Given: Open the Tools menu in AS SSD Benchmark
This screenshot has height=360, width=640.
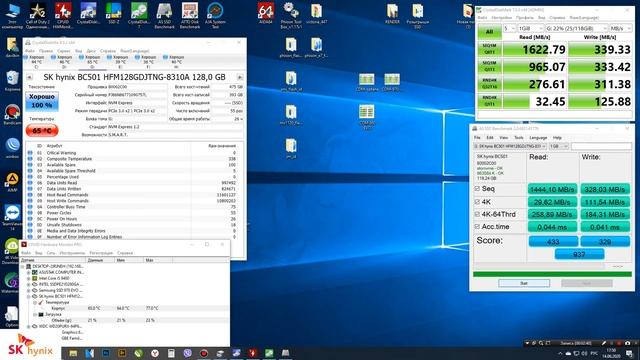Looking at the screenshot, I should [x=519, y=138].
